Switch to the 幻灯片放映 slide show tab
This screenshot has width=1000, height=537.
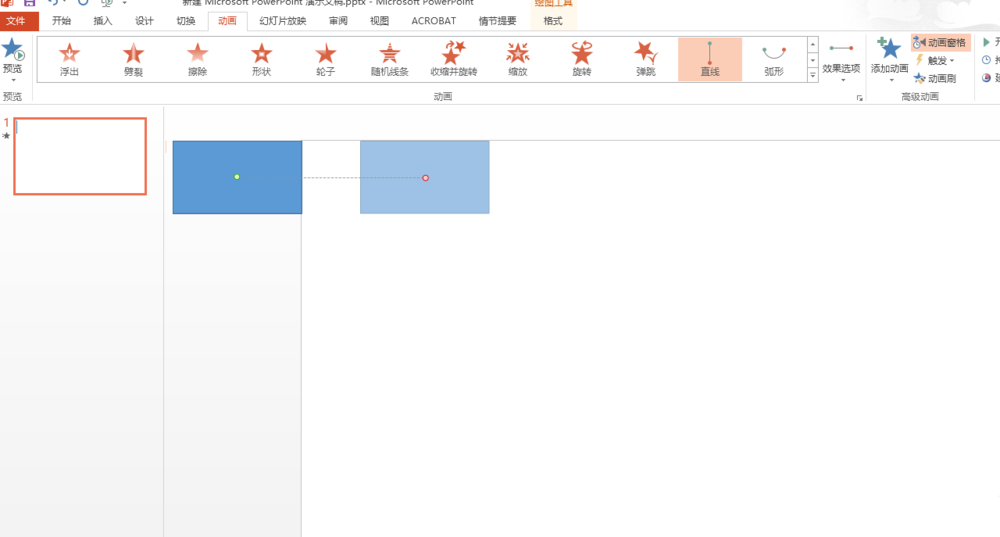(283, 21)
